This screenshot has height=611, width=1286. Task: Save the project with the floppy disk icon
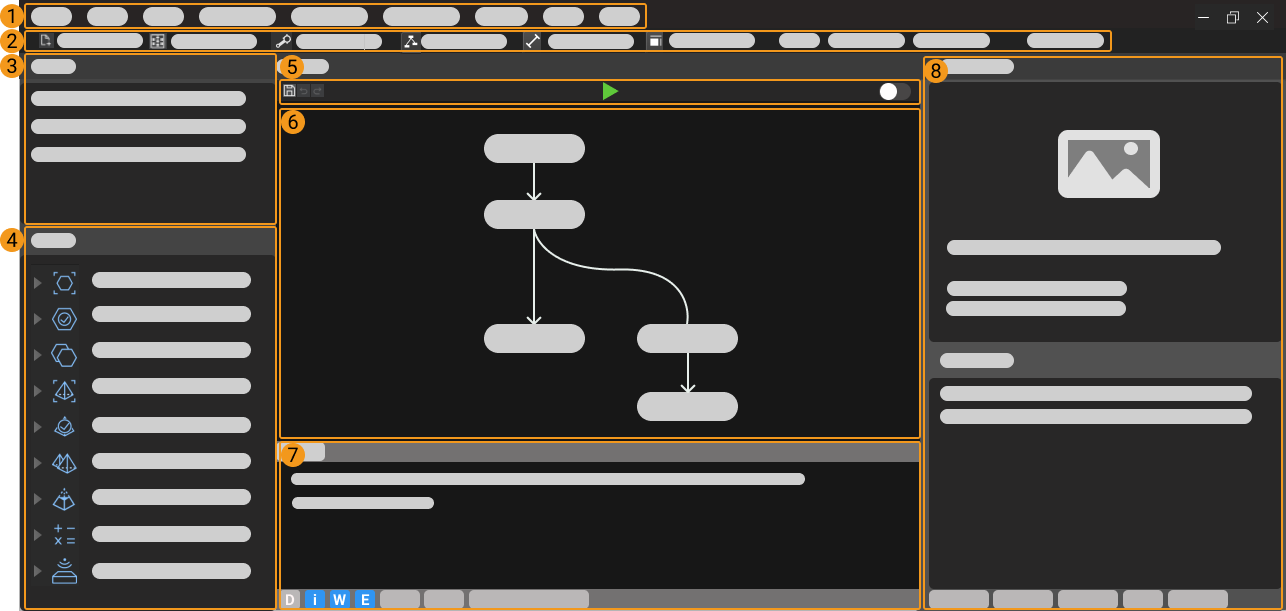tap(289, 91)
